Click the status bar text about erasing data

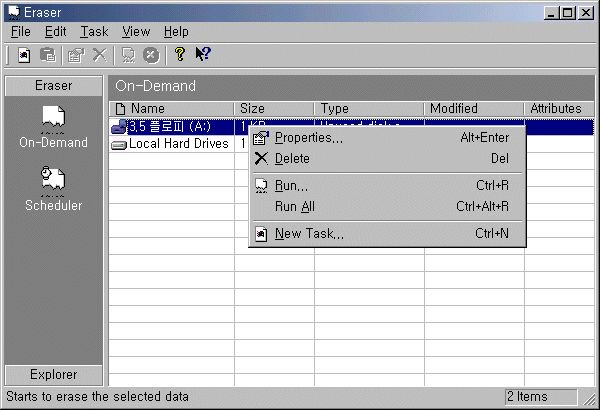click(98, 397)
